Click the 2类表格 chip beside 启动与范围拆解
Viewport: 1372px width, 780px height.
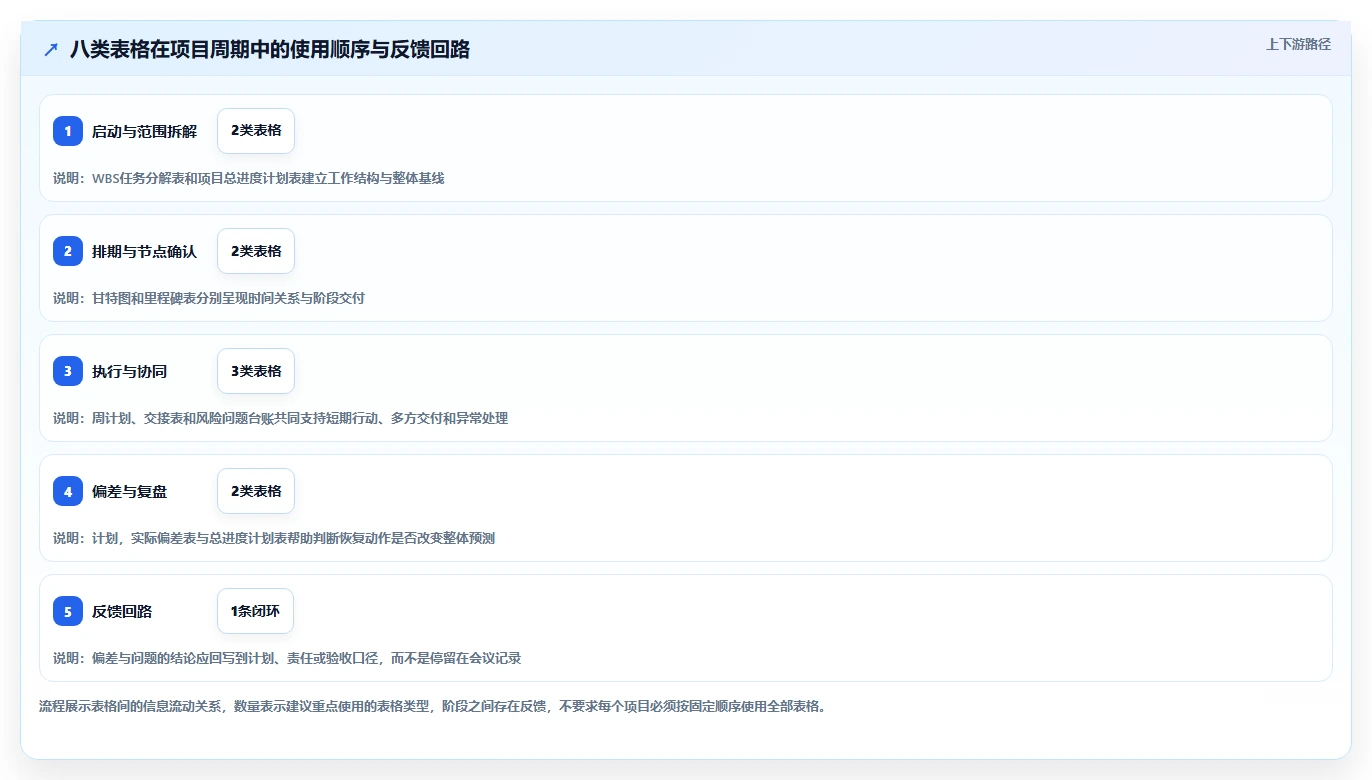[256, 131]
